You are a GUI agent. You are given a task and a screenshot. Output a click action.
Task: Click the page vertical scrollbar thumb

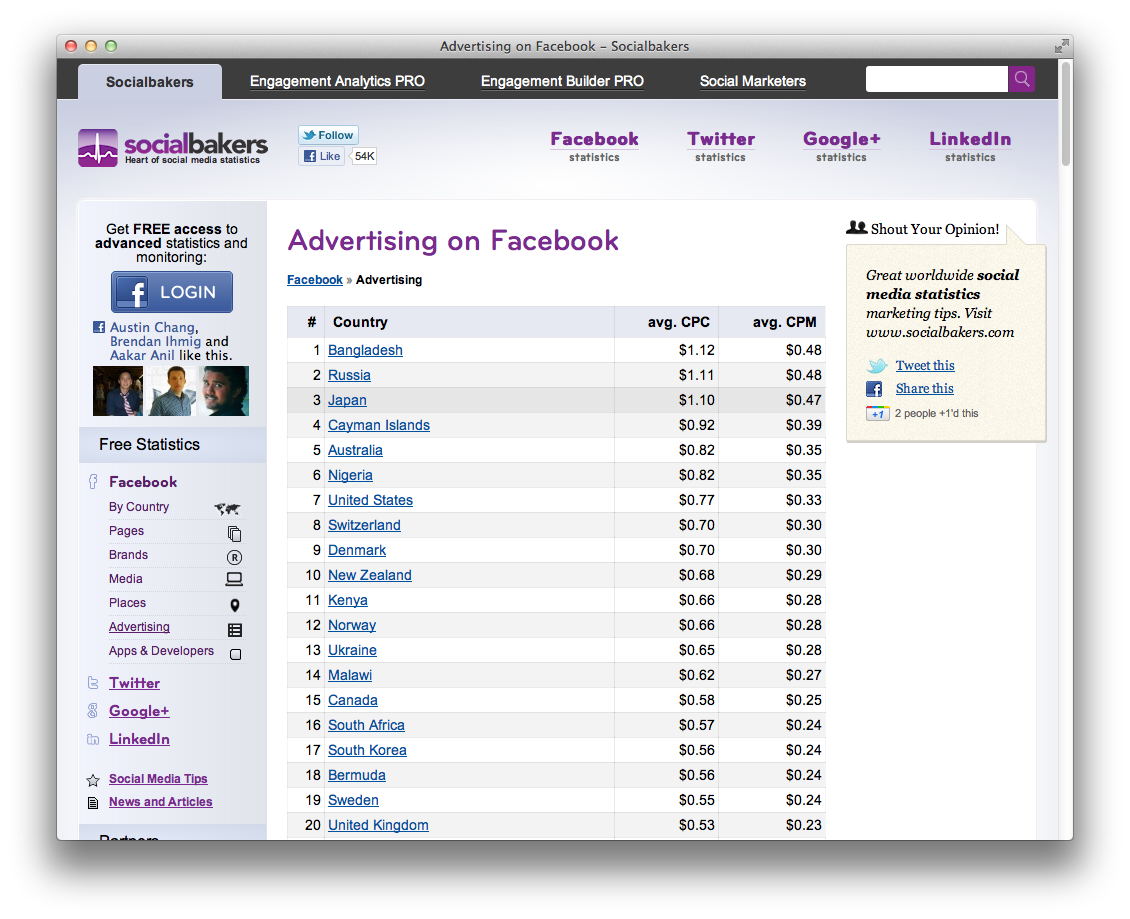coord(1066,114)
